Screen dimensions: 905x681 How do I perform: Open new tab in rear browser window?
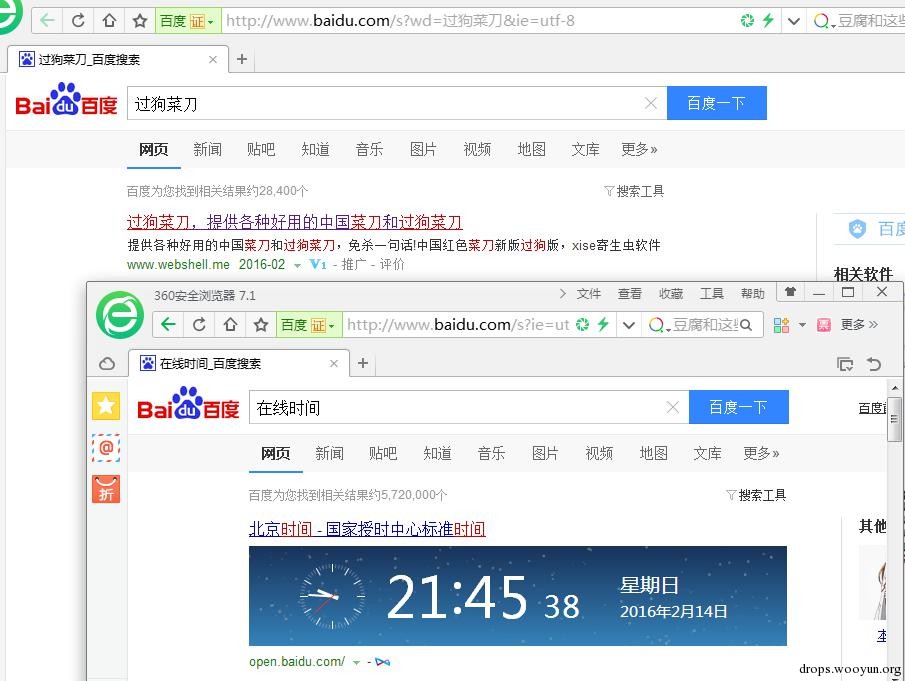click(x=242, y=59)
